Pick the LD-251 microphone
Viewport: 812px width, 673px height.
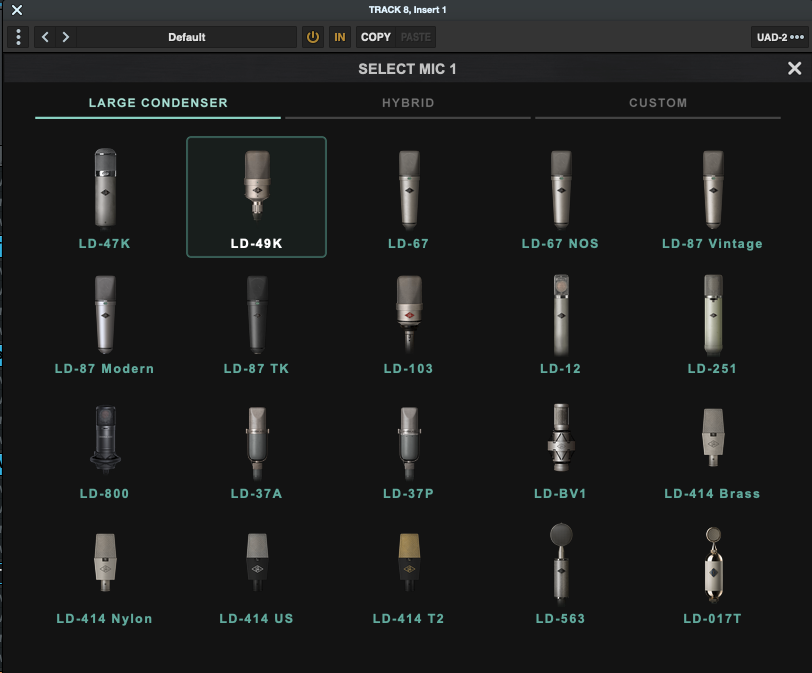713,324
